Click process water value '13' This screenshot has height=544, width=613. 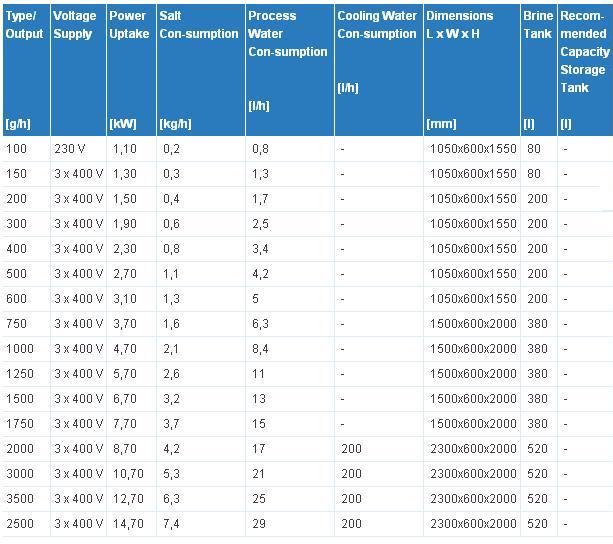(259, 399)
